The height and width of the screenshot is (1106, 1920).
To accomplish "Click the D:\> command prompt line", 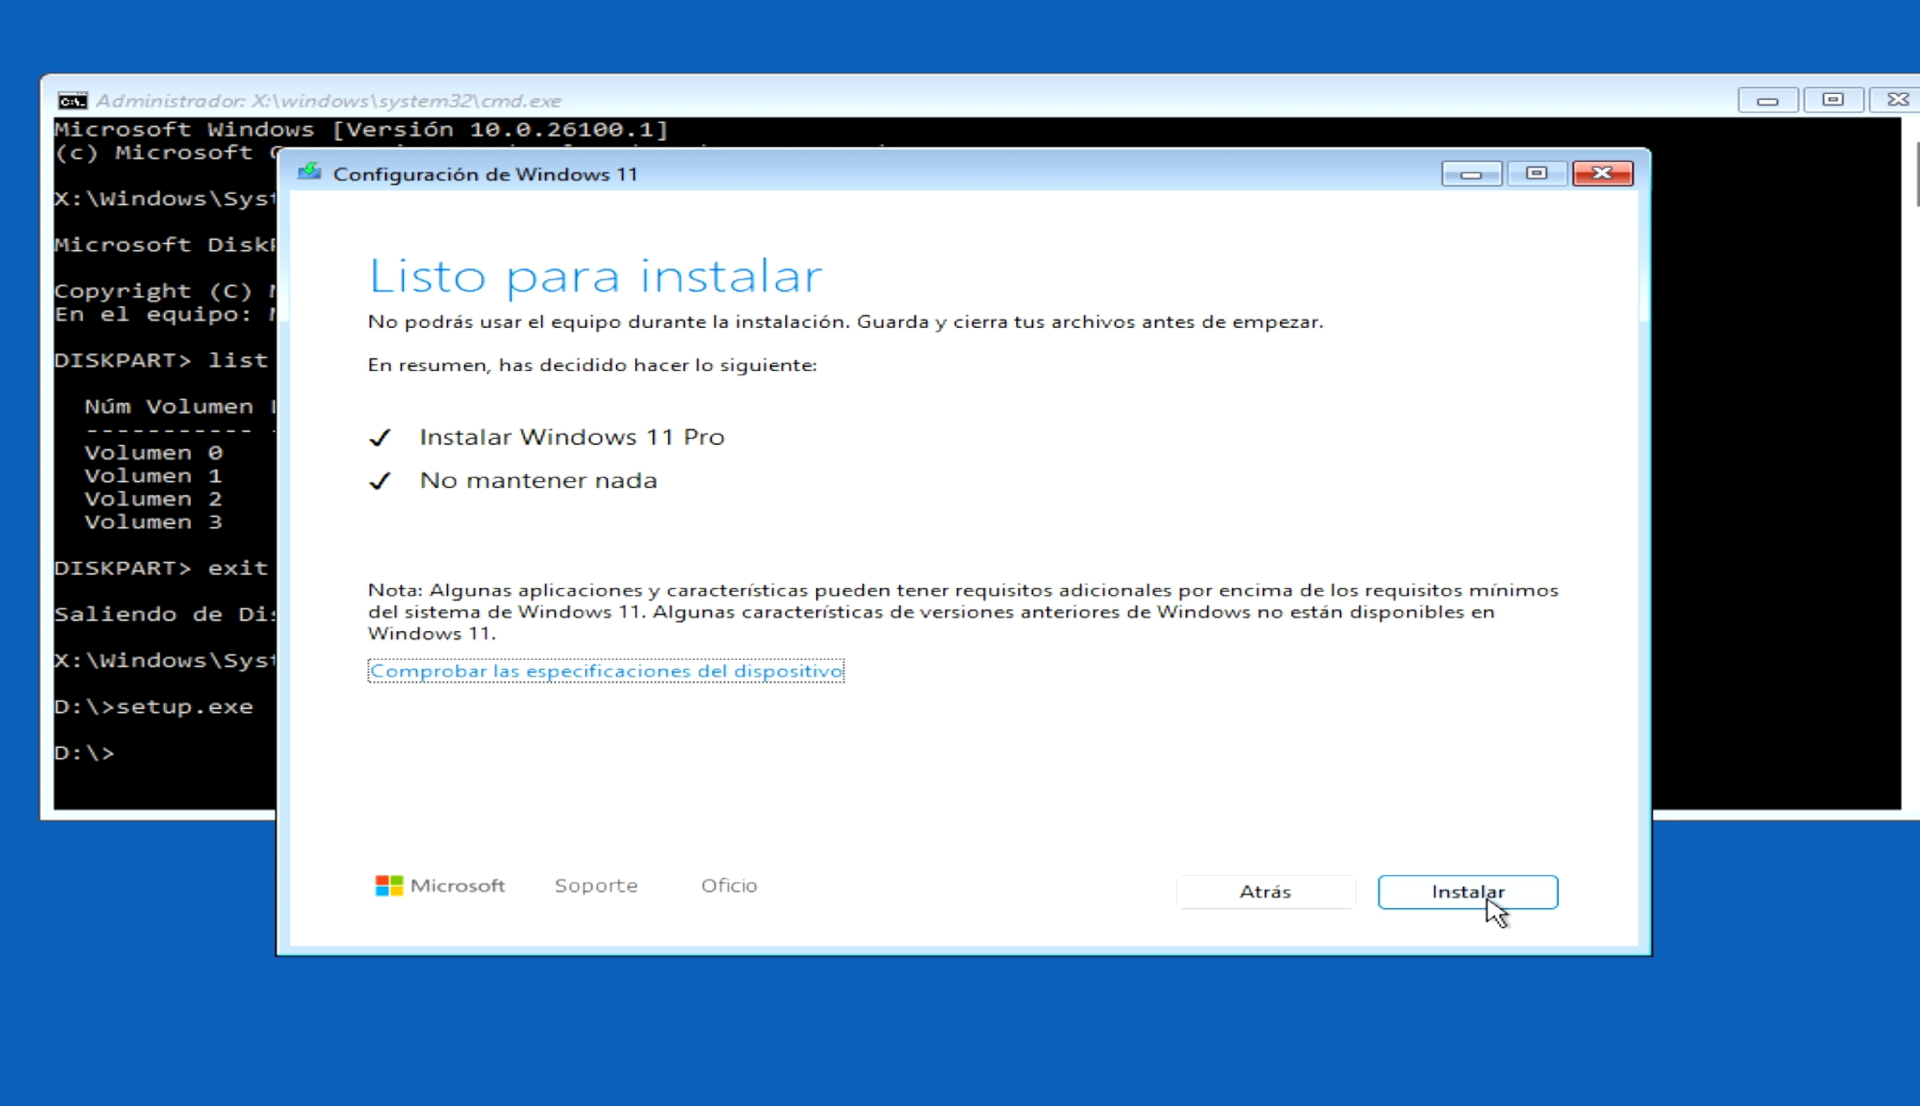I will [x=84, y=753].
